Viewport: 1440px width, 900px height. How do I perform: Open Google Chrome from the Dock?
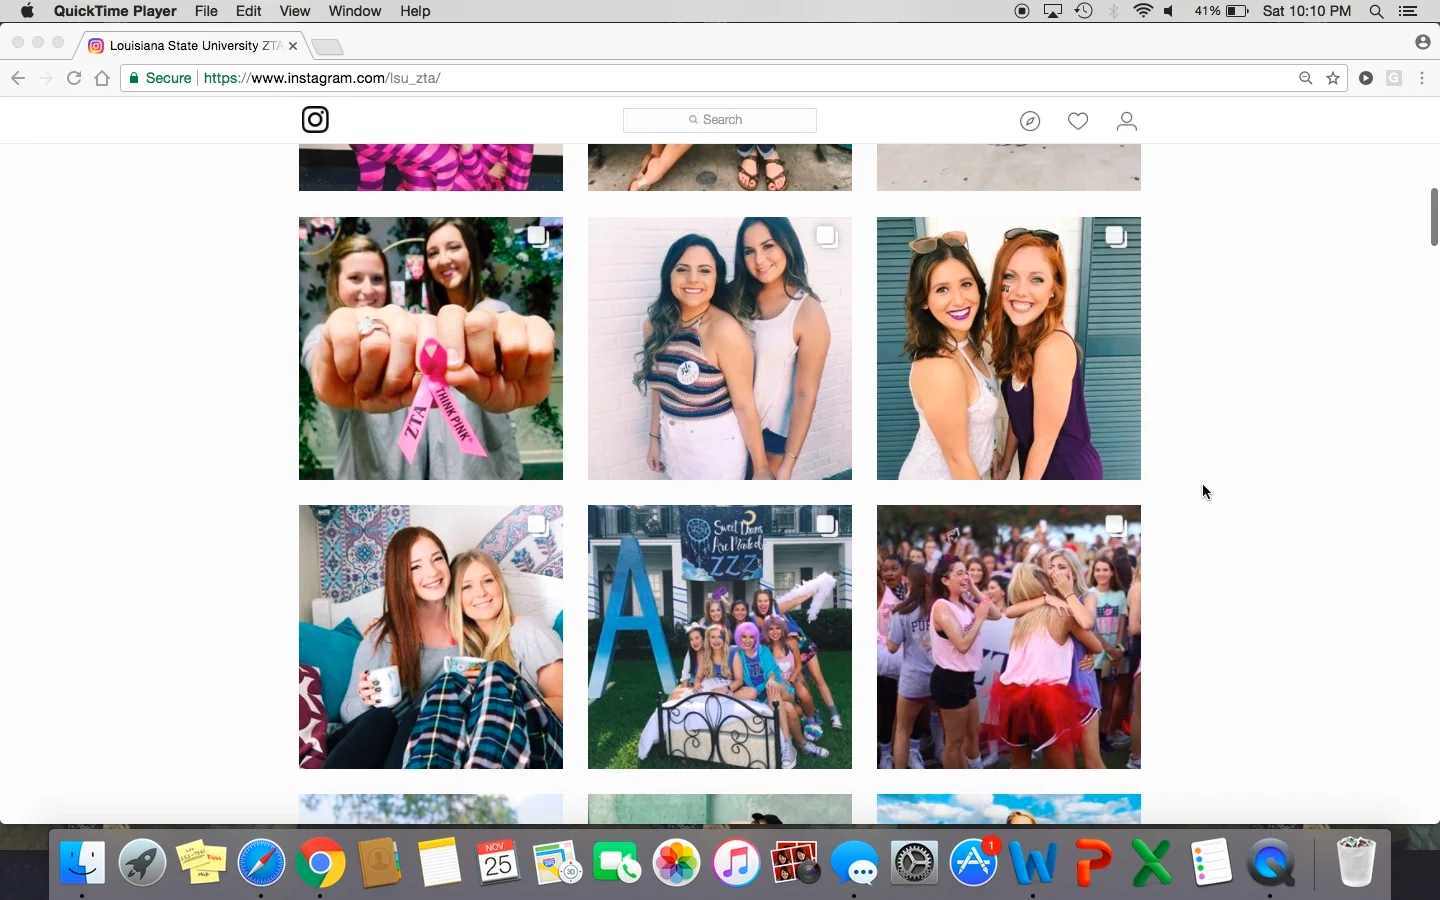[x=320, y=862]
